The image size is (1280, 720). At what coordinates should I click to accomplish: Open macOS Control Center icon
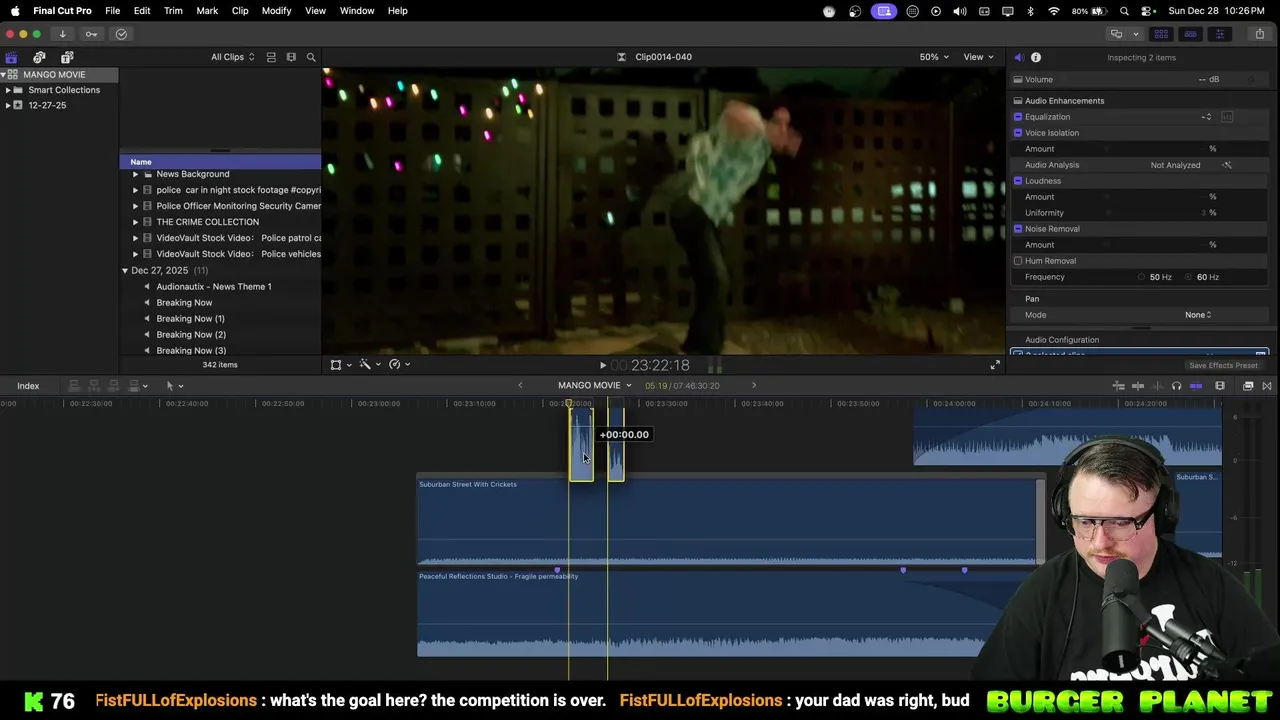[1147, 11]
